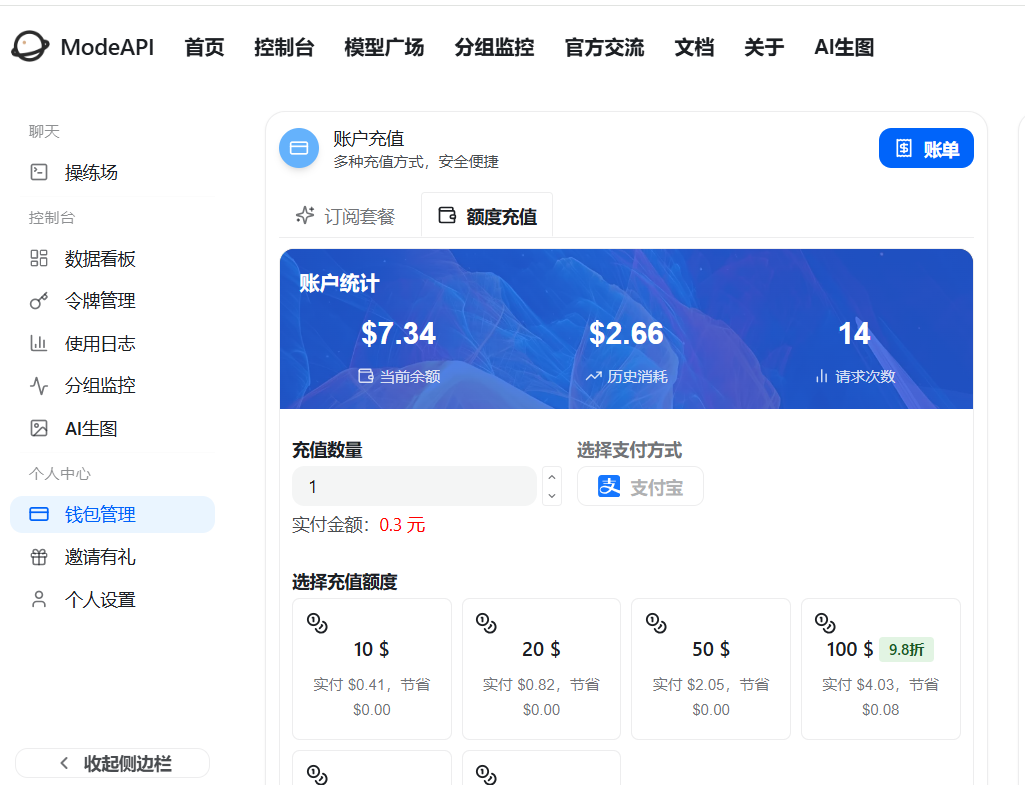Open 文档 in the top navigation
Viewport: 1025px width, 785px height.
point(694,47)
